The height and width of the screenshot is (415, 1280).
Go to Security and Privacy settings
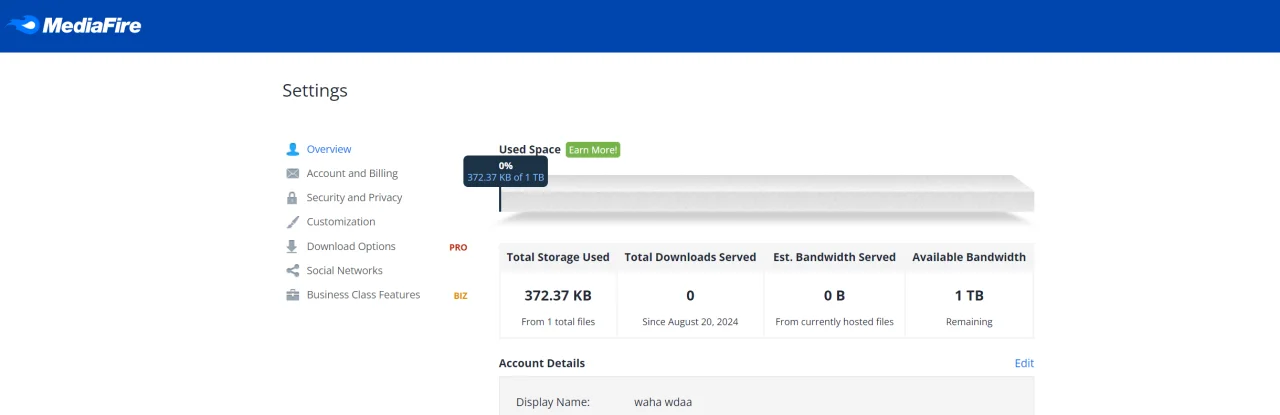[354, 198]
